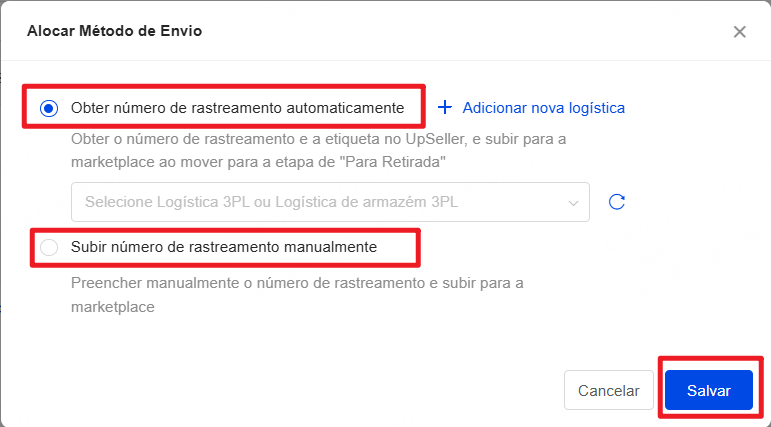Click the quoted Para Retirada text

396,162
